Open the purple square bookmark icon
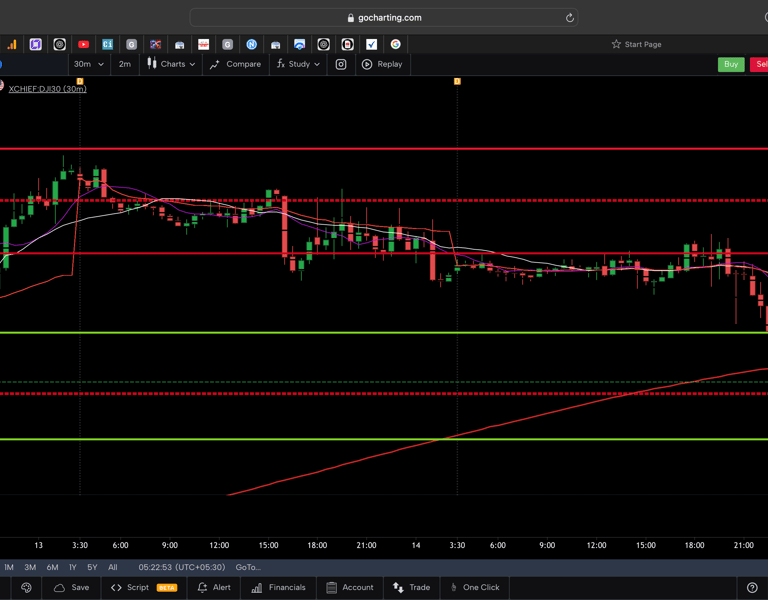This screenshot has width=768, height=600. point(35,45)
